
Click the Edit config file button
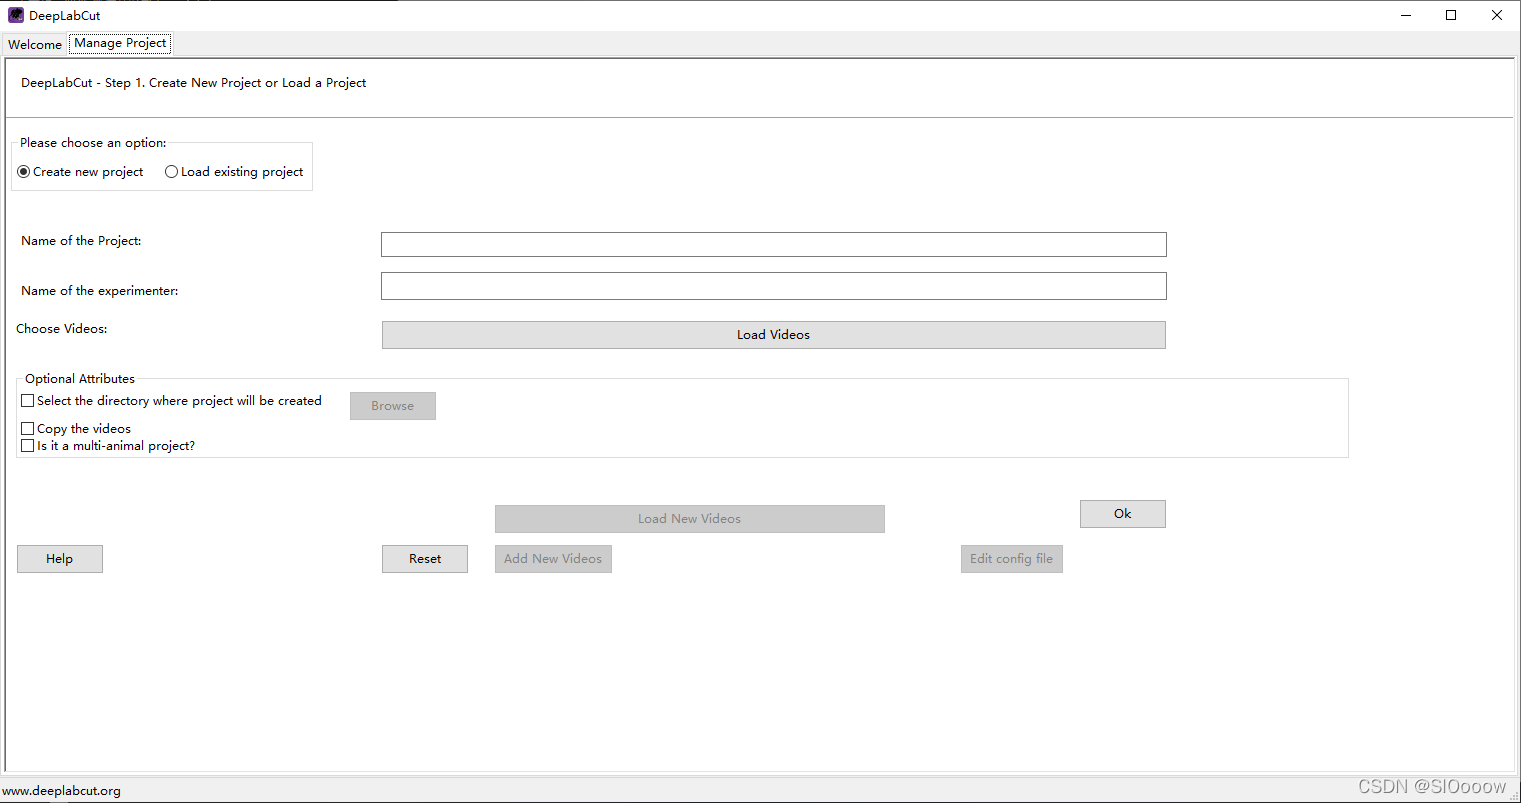click(1011, 559)
